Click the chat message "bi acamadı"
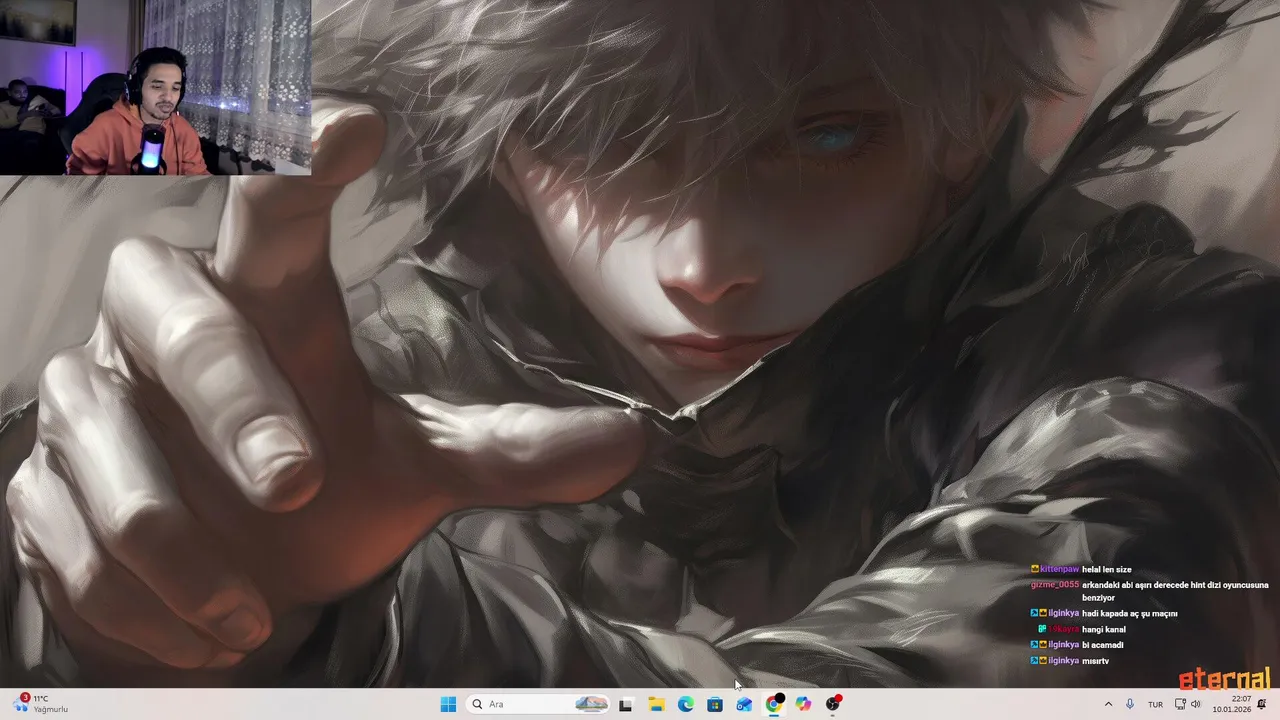Viewport: 1280px width, 720px height. pos(1103,645)
